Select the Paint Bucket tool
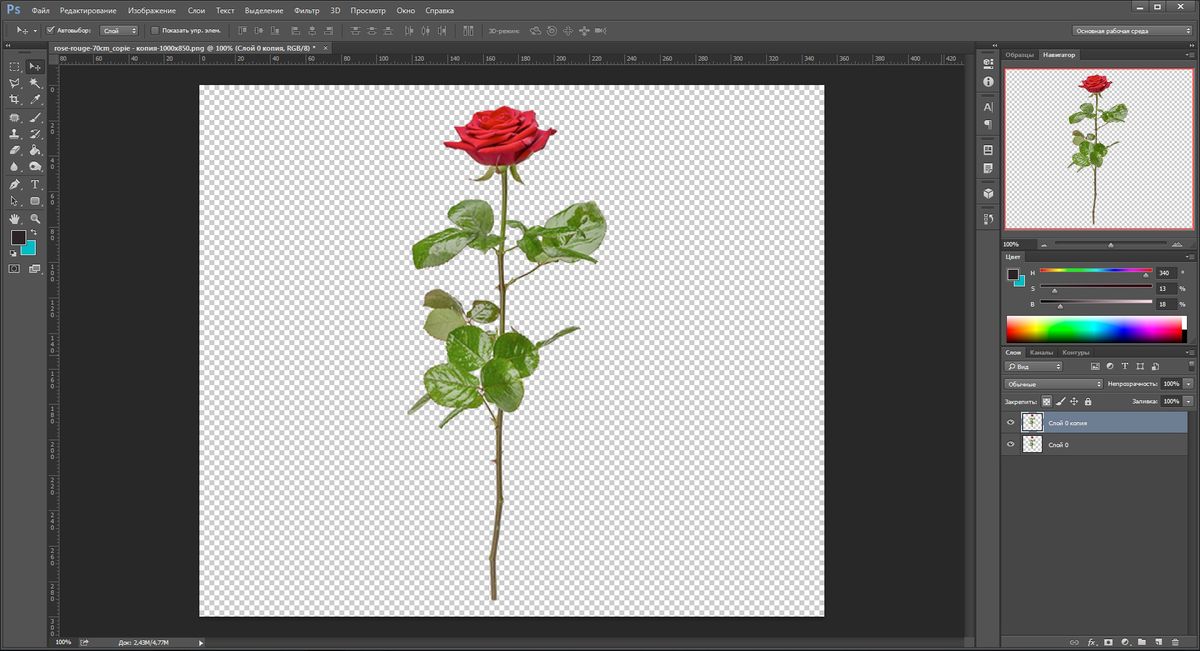Screen dimensions: 1200x651 coord(35,150)
